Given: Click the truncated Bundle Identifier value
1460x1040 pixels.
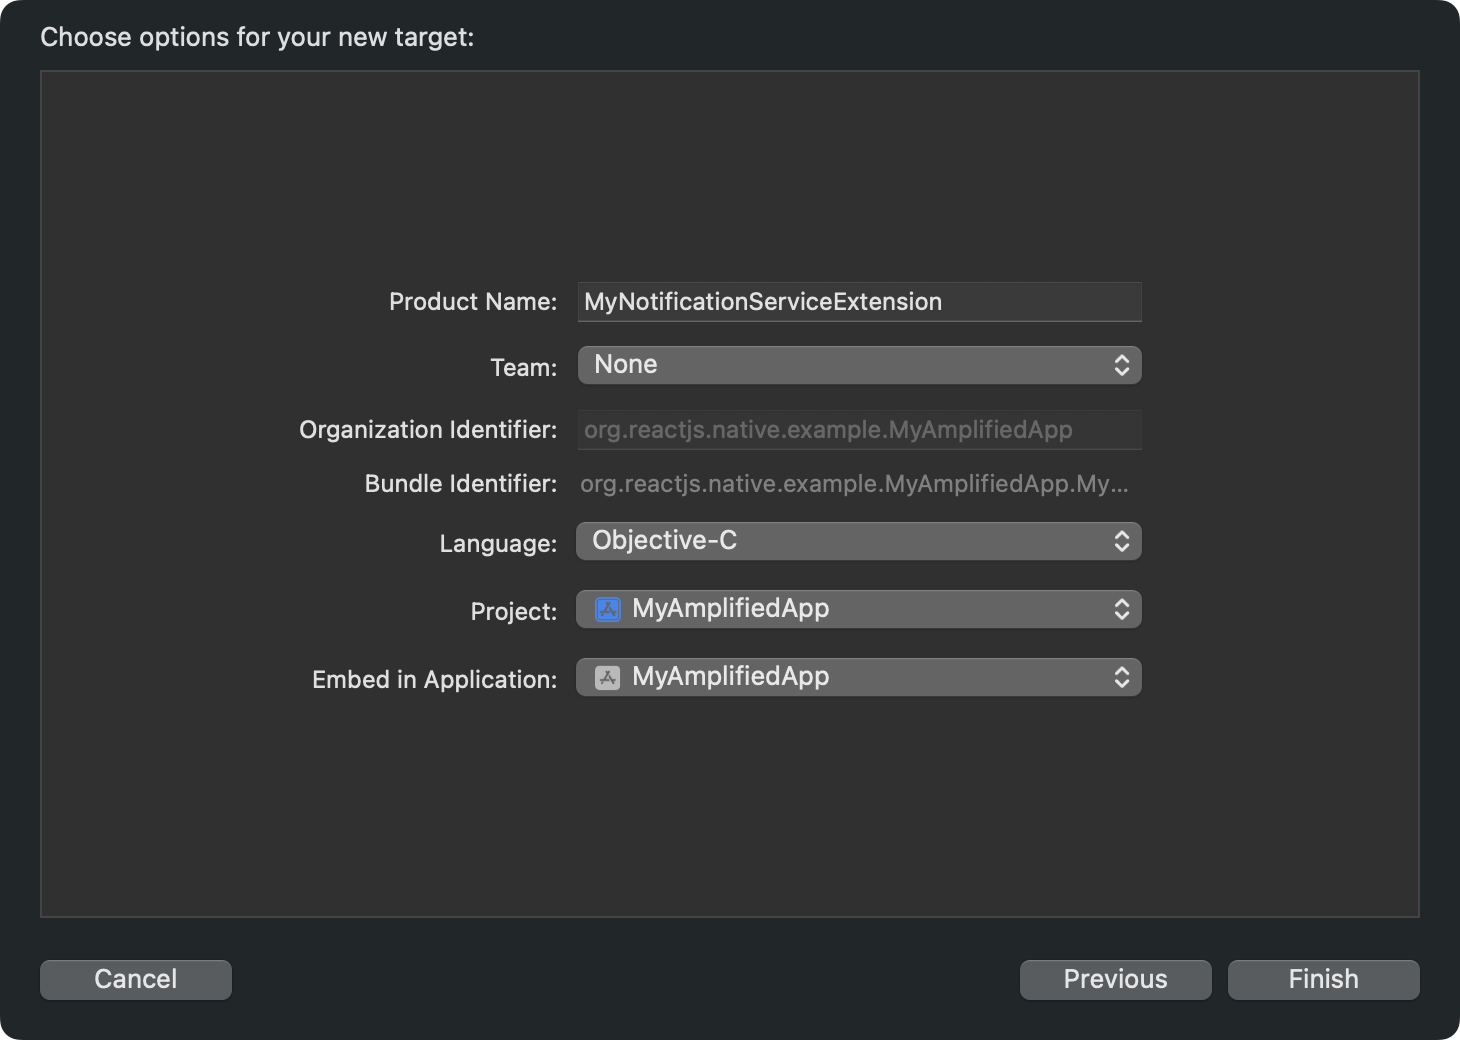Looking at the screenshot, I should click(854, 484).
